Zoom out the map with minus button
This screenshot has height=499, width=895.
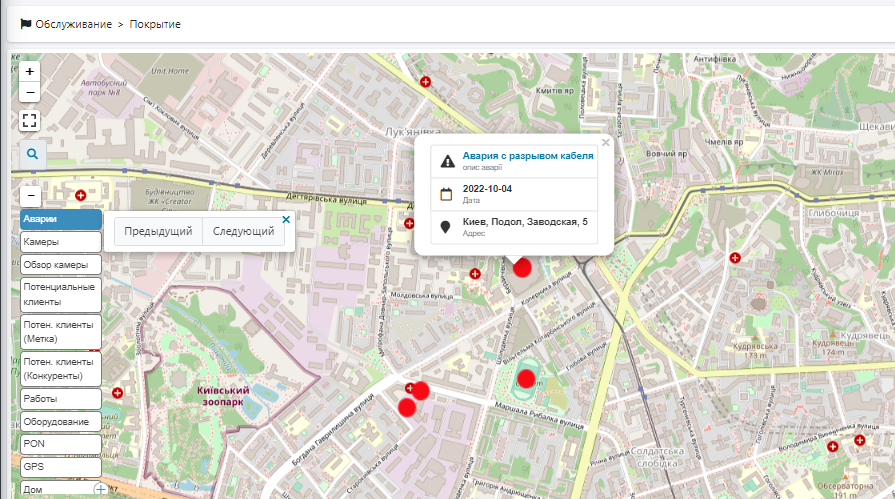point(30,93)
